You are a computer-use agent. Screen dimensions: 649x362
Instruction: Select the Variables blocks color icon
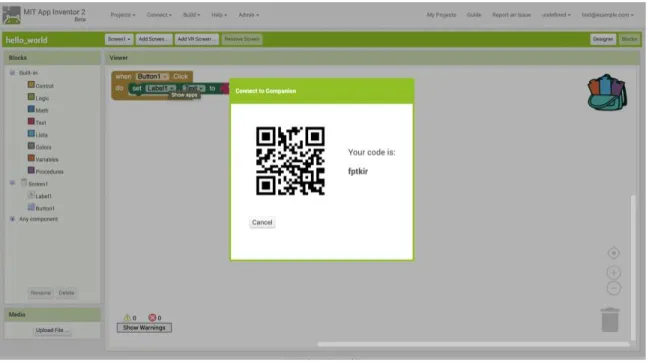coord(31,158)
